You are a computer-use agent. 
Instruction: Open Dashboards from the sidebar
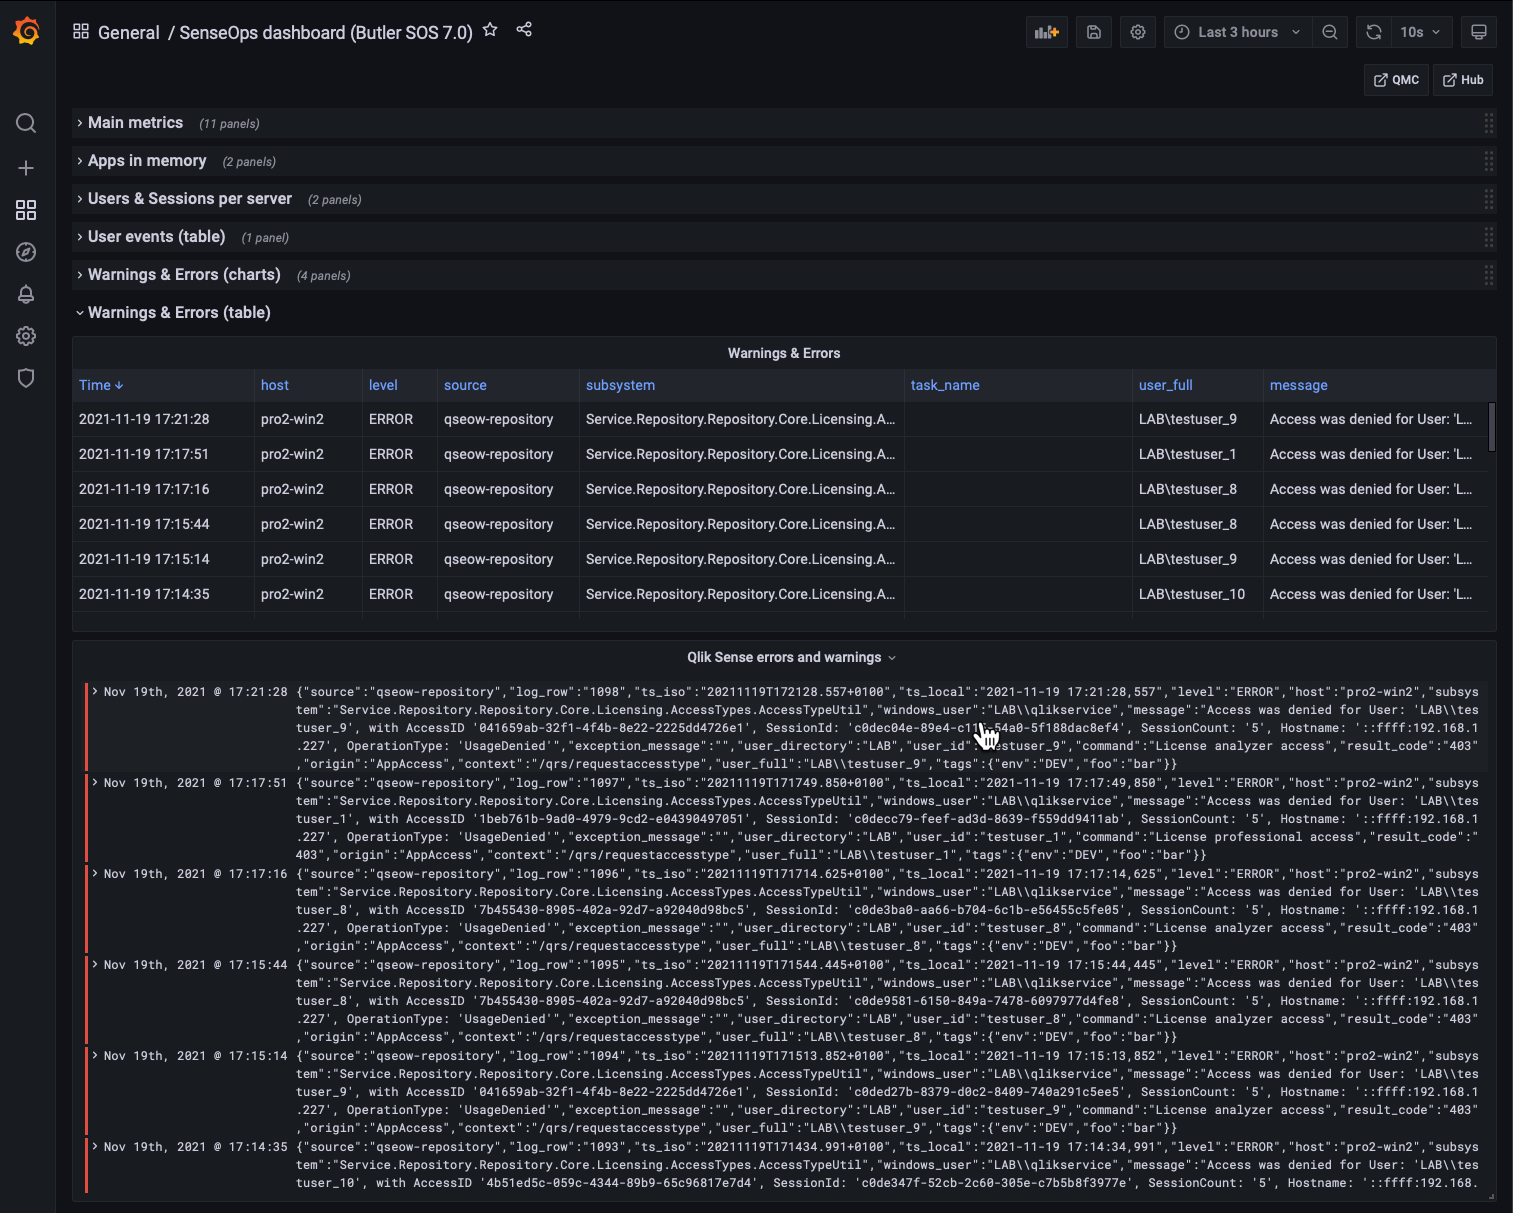coord(25,210)
